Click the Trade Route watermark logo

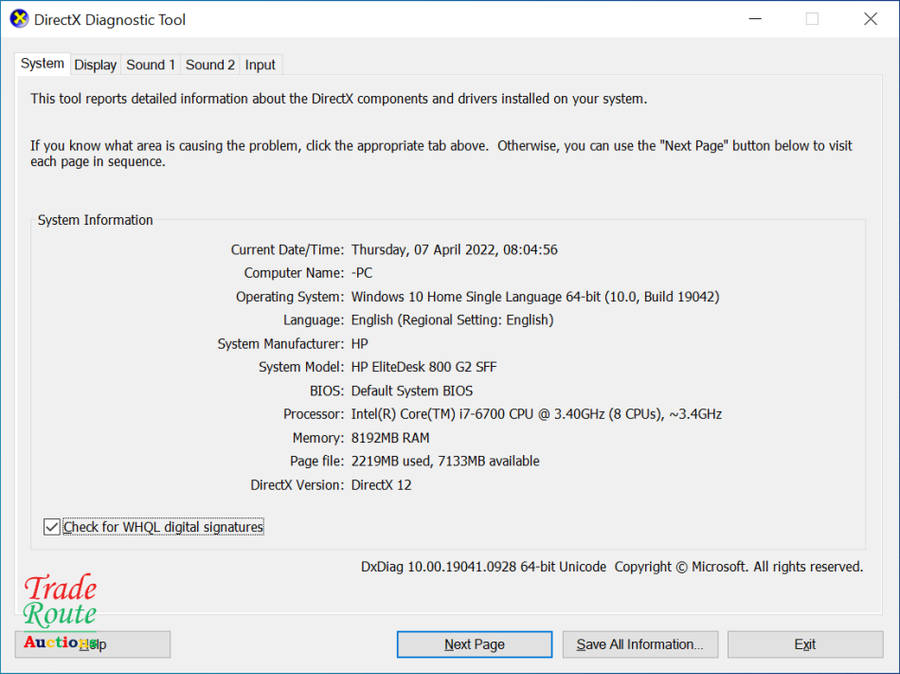(60, 601)
